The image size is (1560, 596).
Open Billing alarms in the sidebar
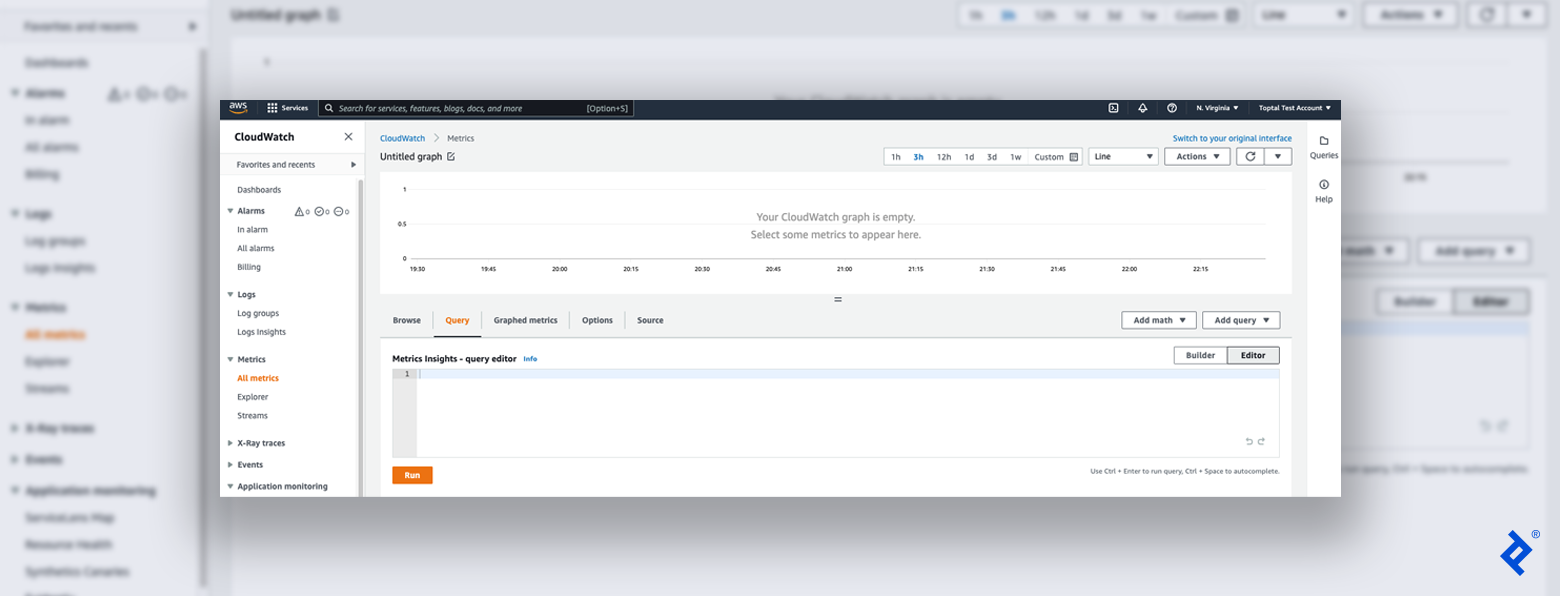pyautogui.click(x=249, y=267)
